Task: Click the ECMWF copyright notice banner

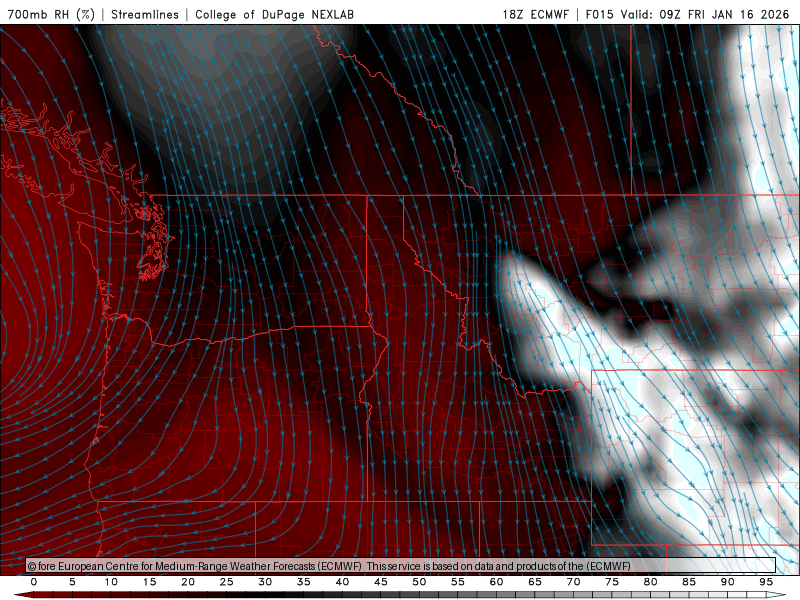Action: [x=401, y=566]
